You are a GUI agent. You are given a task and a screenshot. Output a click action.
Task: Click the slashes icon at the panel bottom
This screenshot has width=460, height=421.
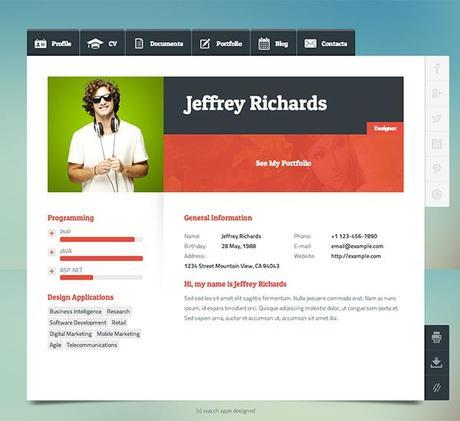coord(437,387)
